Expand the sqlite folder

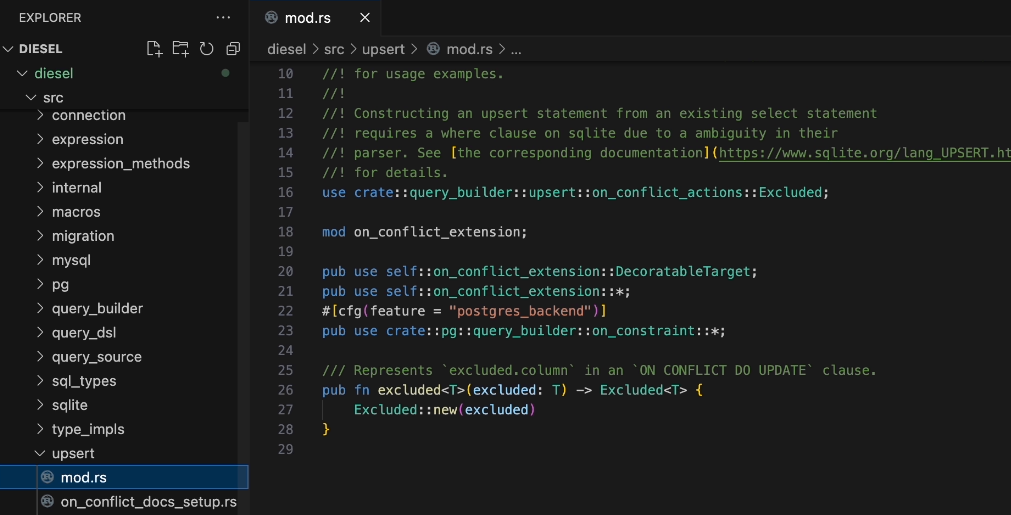pyautogui.click(x=70, y=405)
